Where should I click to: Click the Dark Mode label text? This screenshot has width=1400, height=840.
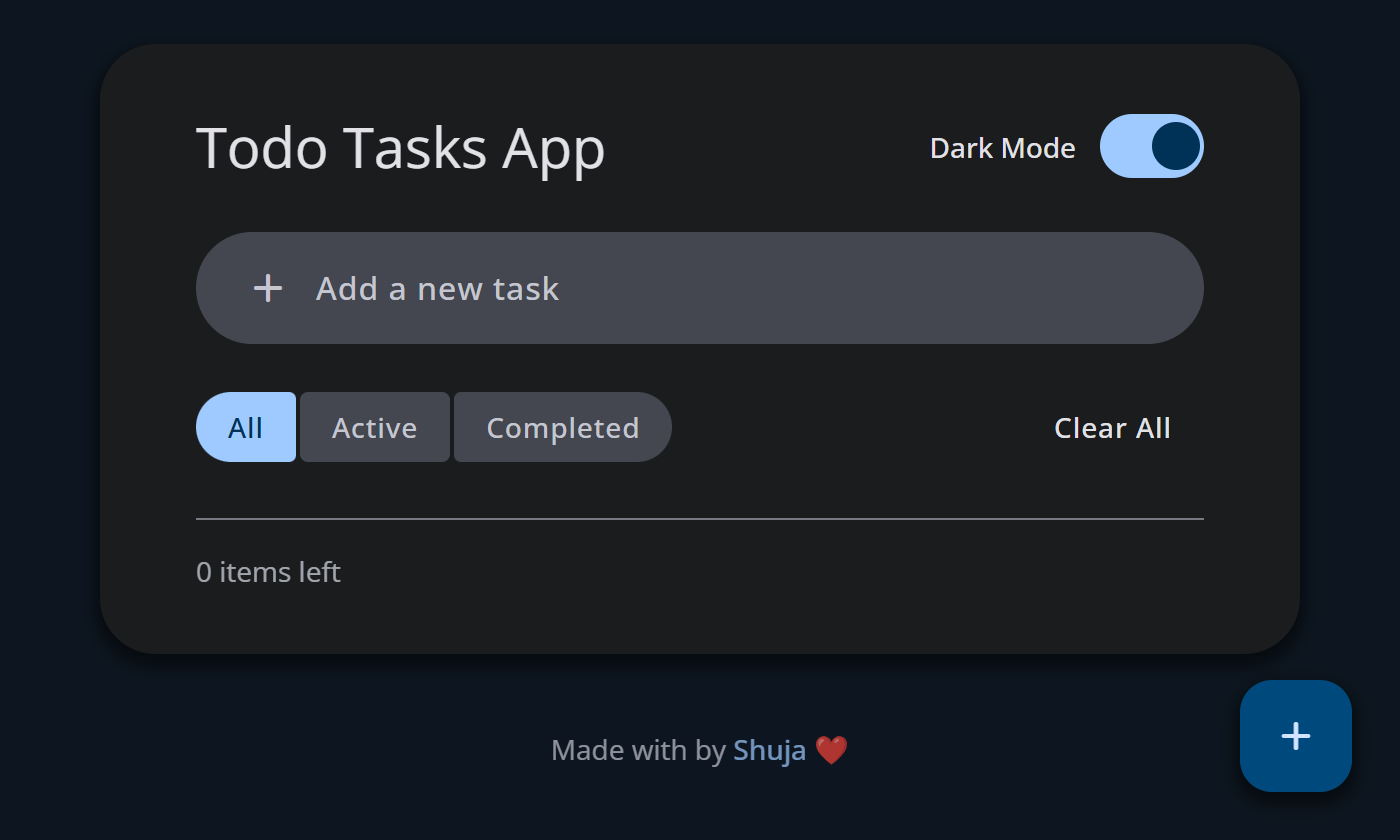point(1002,149)
